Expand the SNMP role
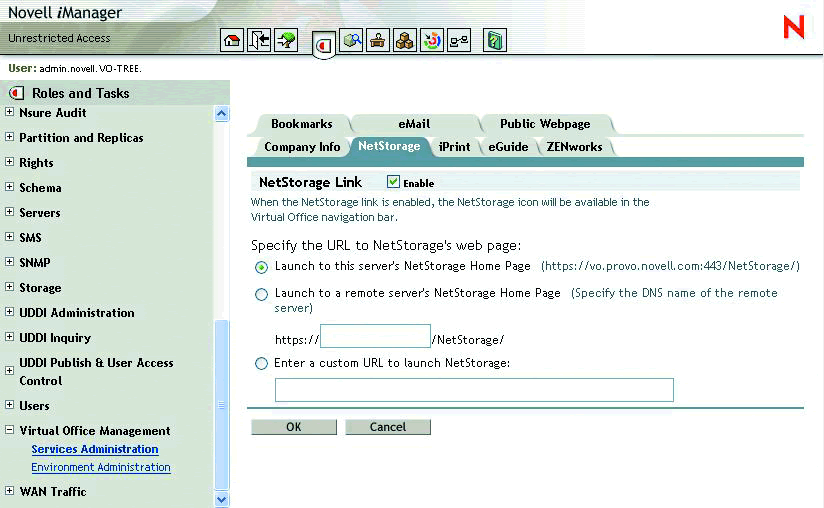This screenshot has height=508, width=824. tap(9, 262)
